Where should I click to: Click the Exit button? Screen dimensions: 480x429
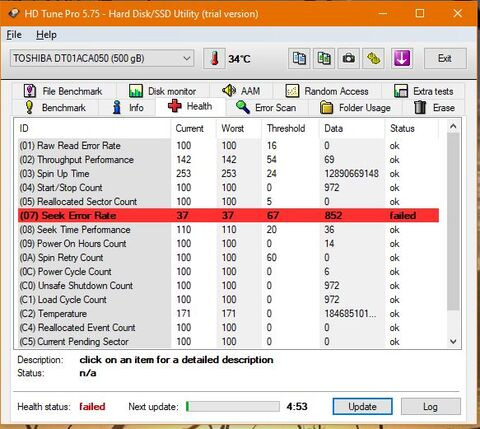pos(445,59)
